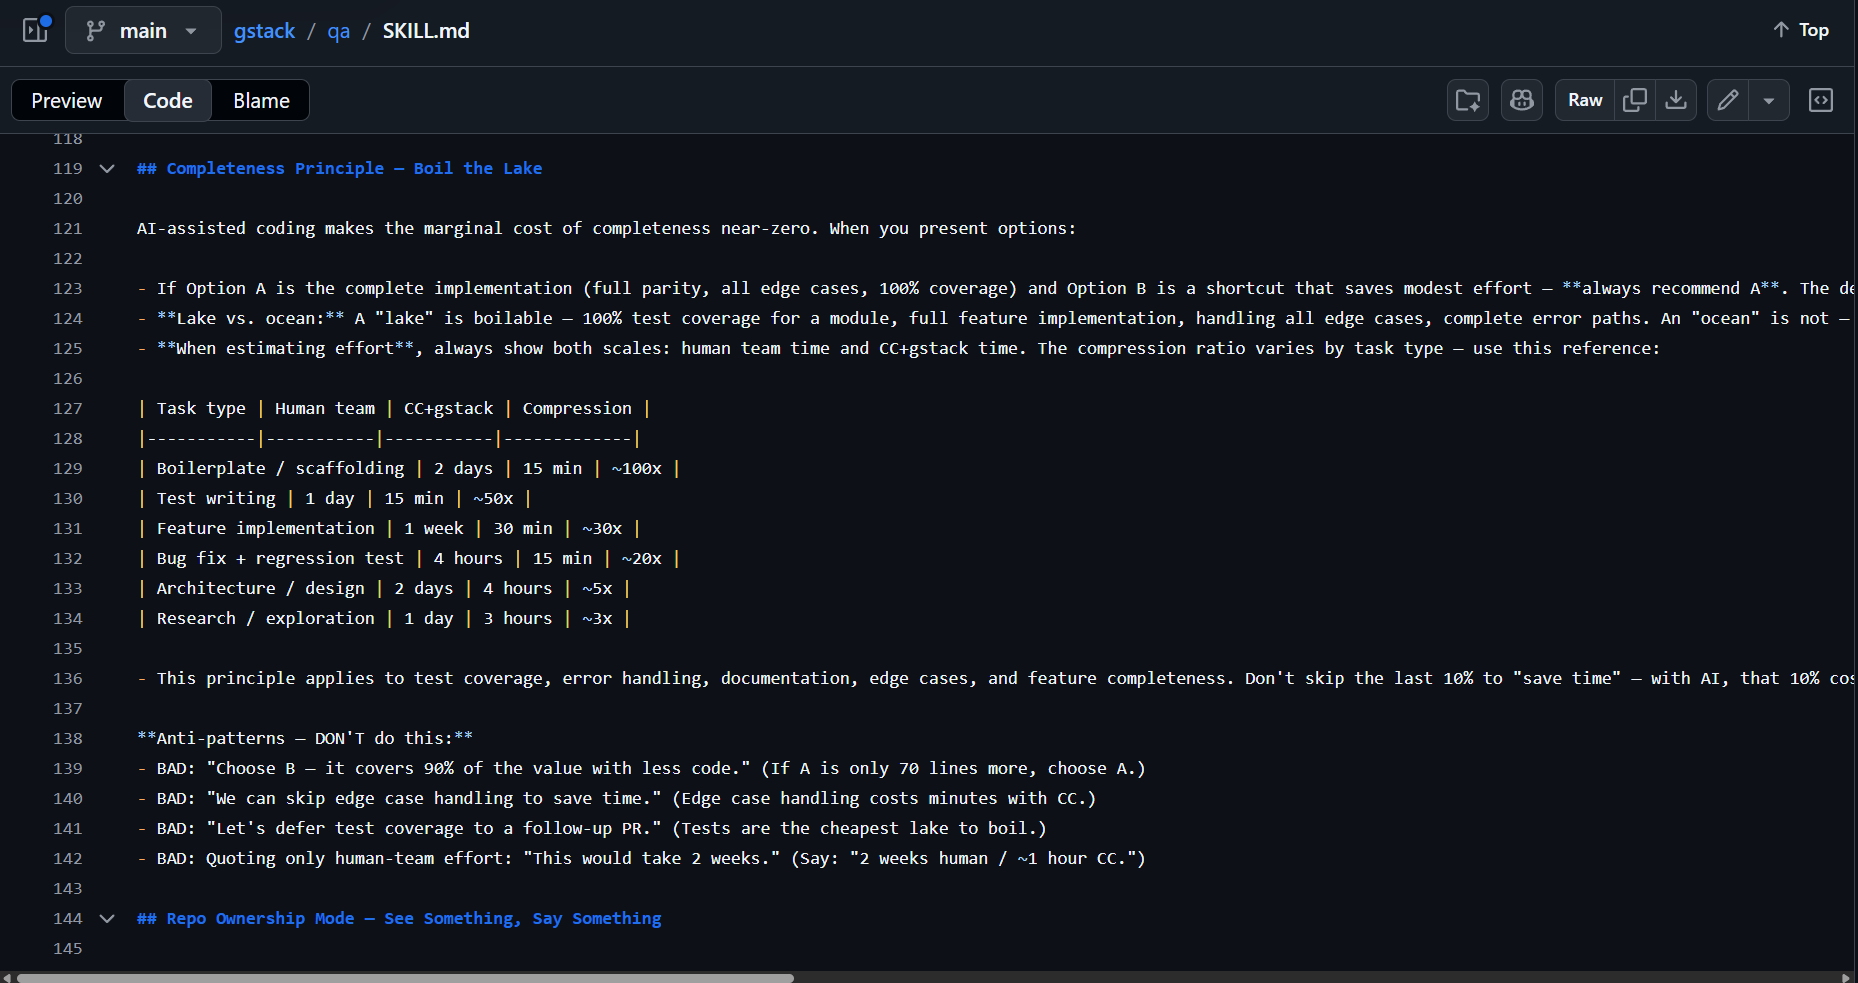Keep the Code tab selected
1858x983 pixels.
click(x=167, y=100)
